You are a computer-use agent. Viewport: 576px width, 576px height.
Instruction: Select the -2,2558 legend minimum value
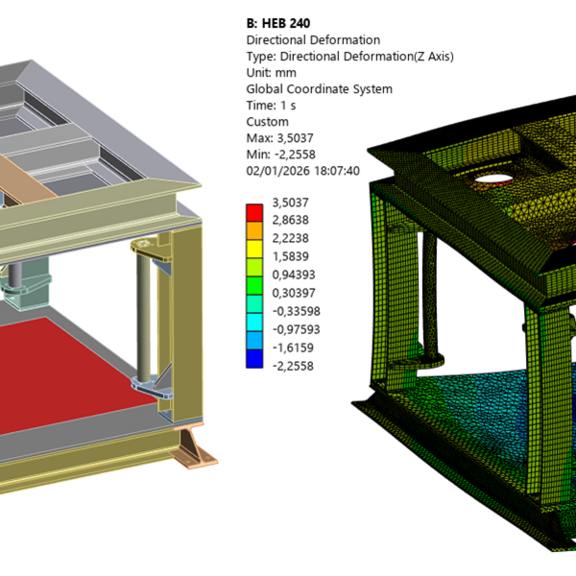(293, 366)
